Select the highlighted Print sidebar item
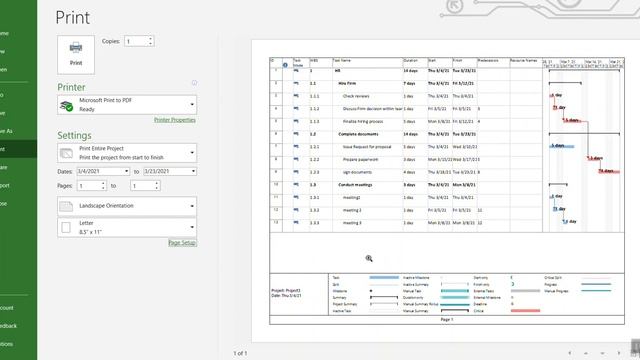The width and height of the screenshot is (640, 360). 18,149
